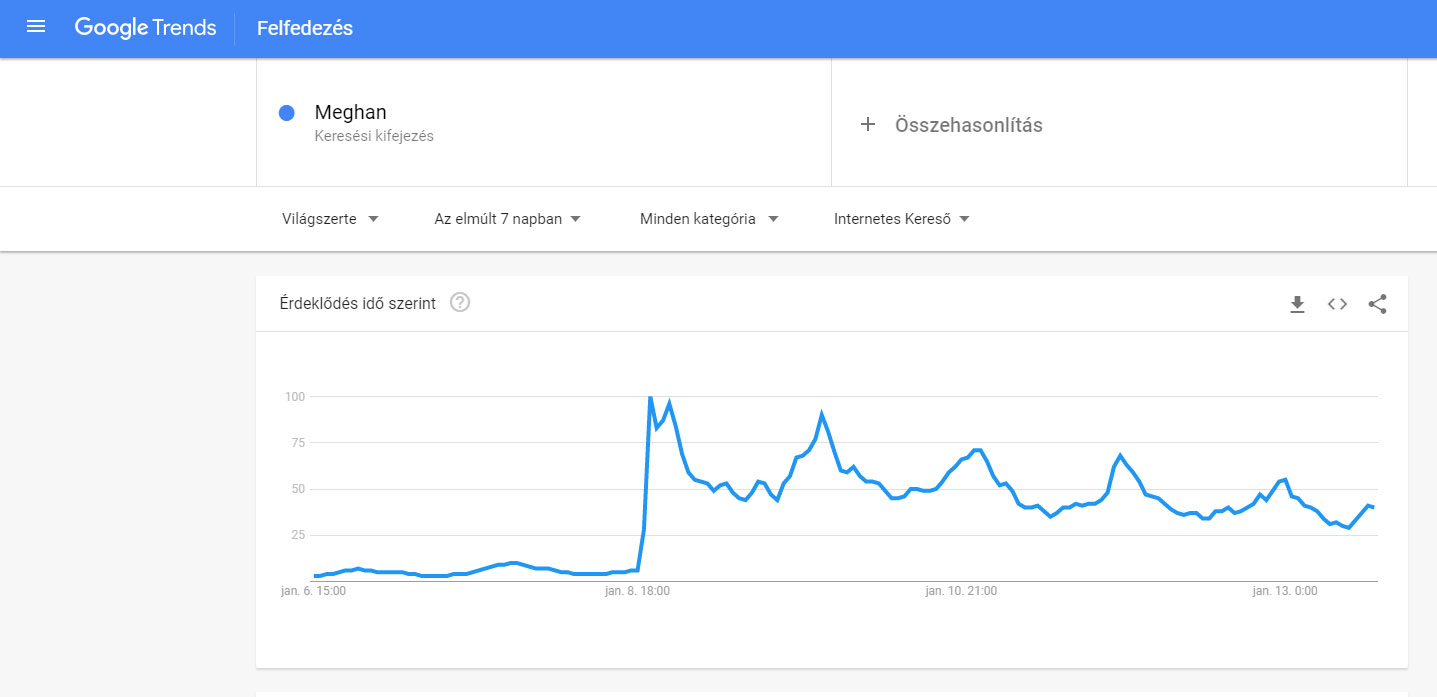Open the Internetes Kereső dropdown
The width and height of the screenshot is (1437, 697).
pos(902,219)
